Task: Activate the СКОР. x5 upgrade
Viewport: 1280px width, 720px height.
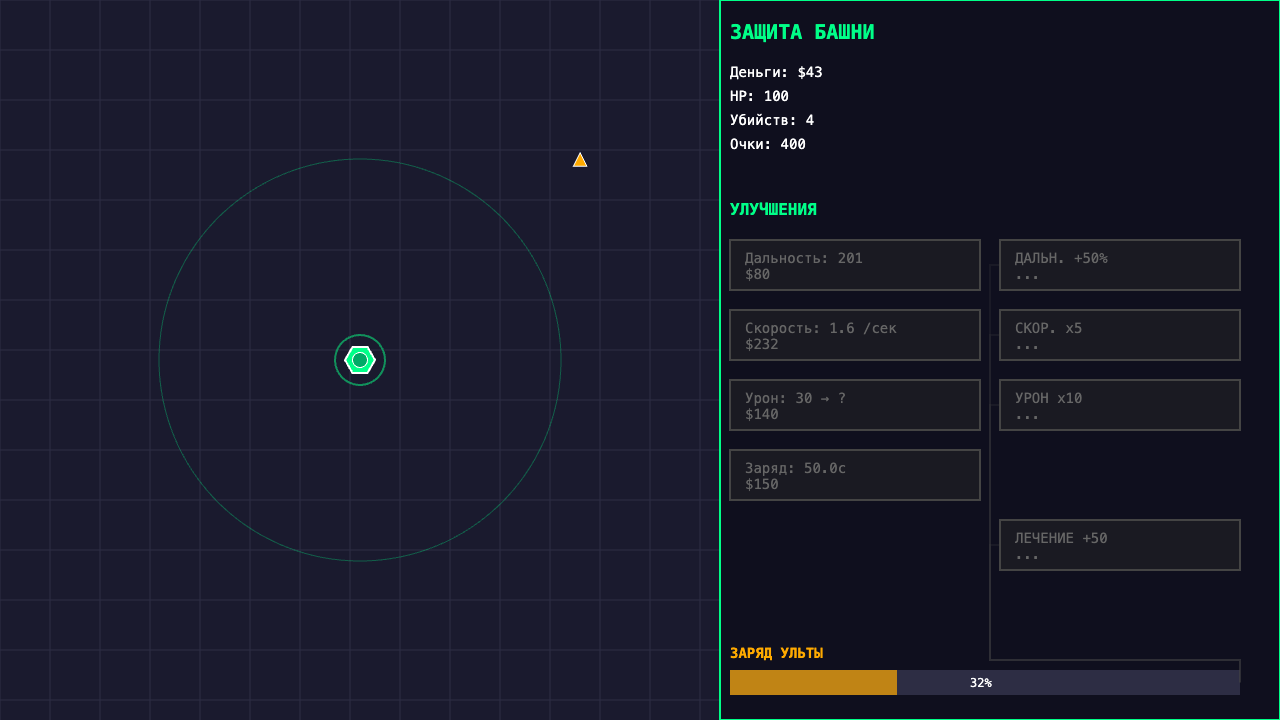Action: tap(1119, 335)
